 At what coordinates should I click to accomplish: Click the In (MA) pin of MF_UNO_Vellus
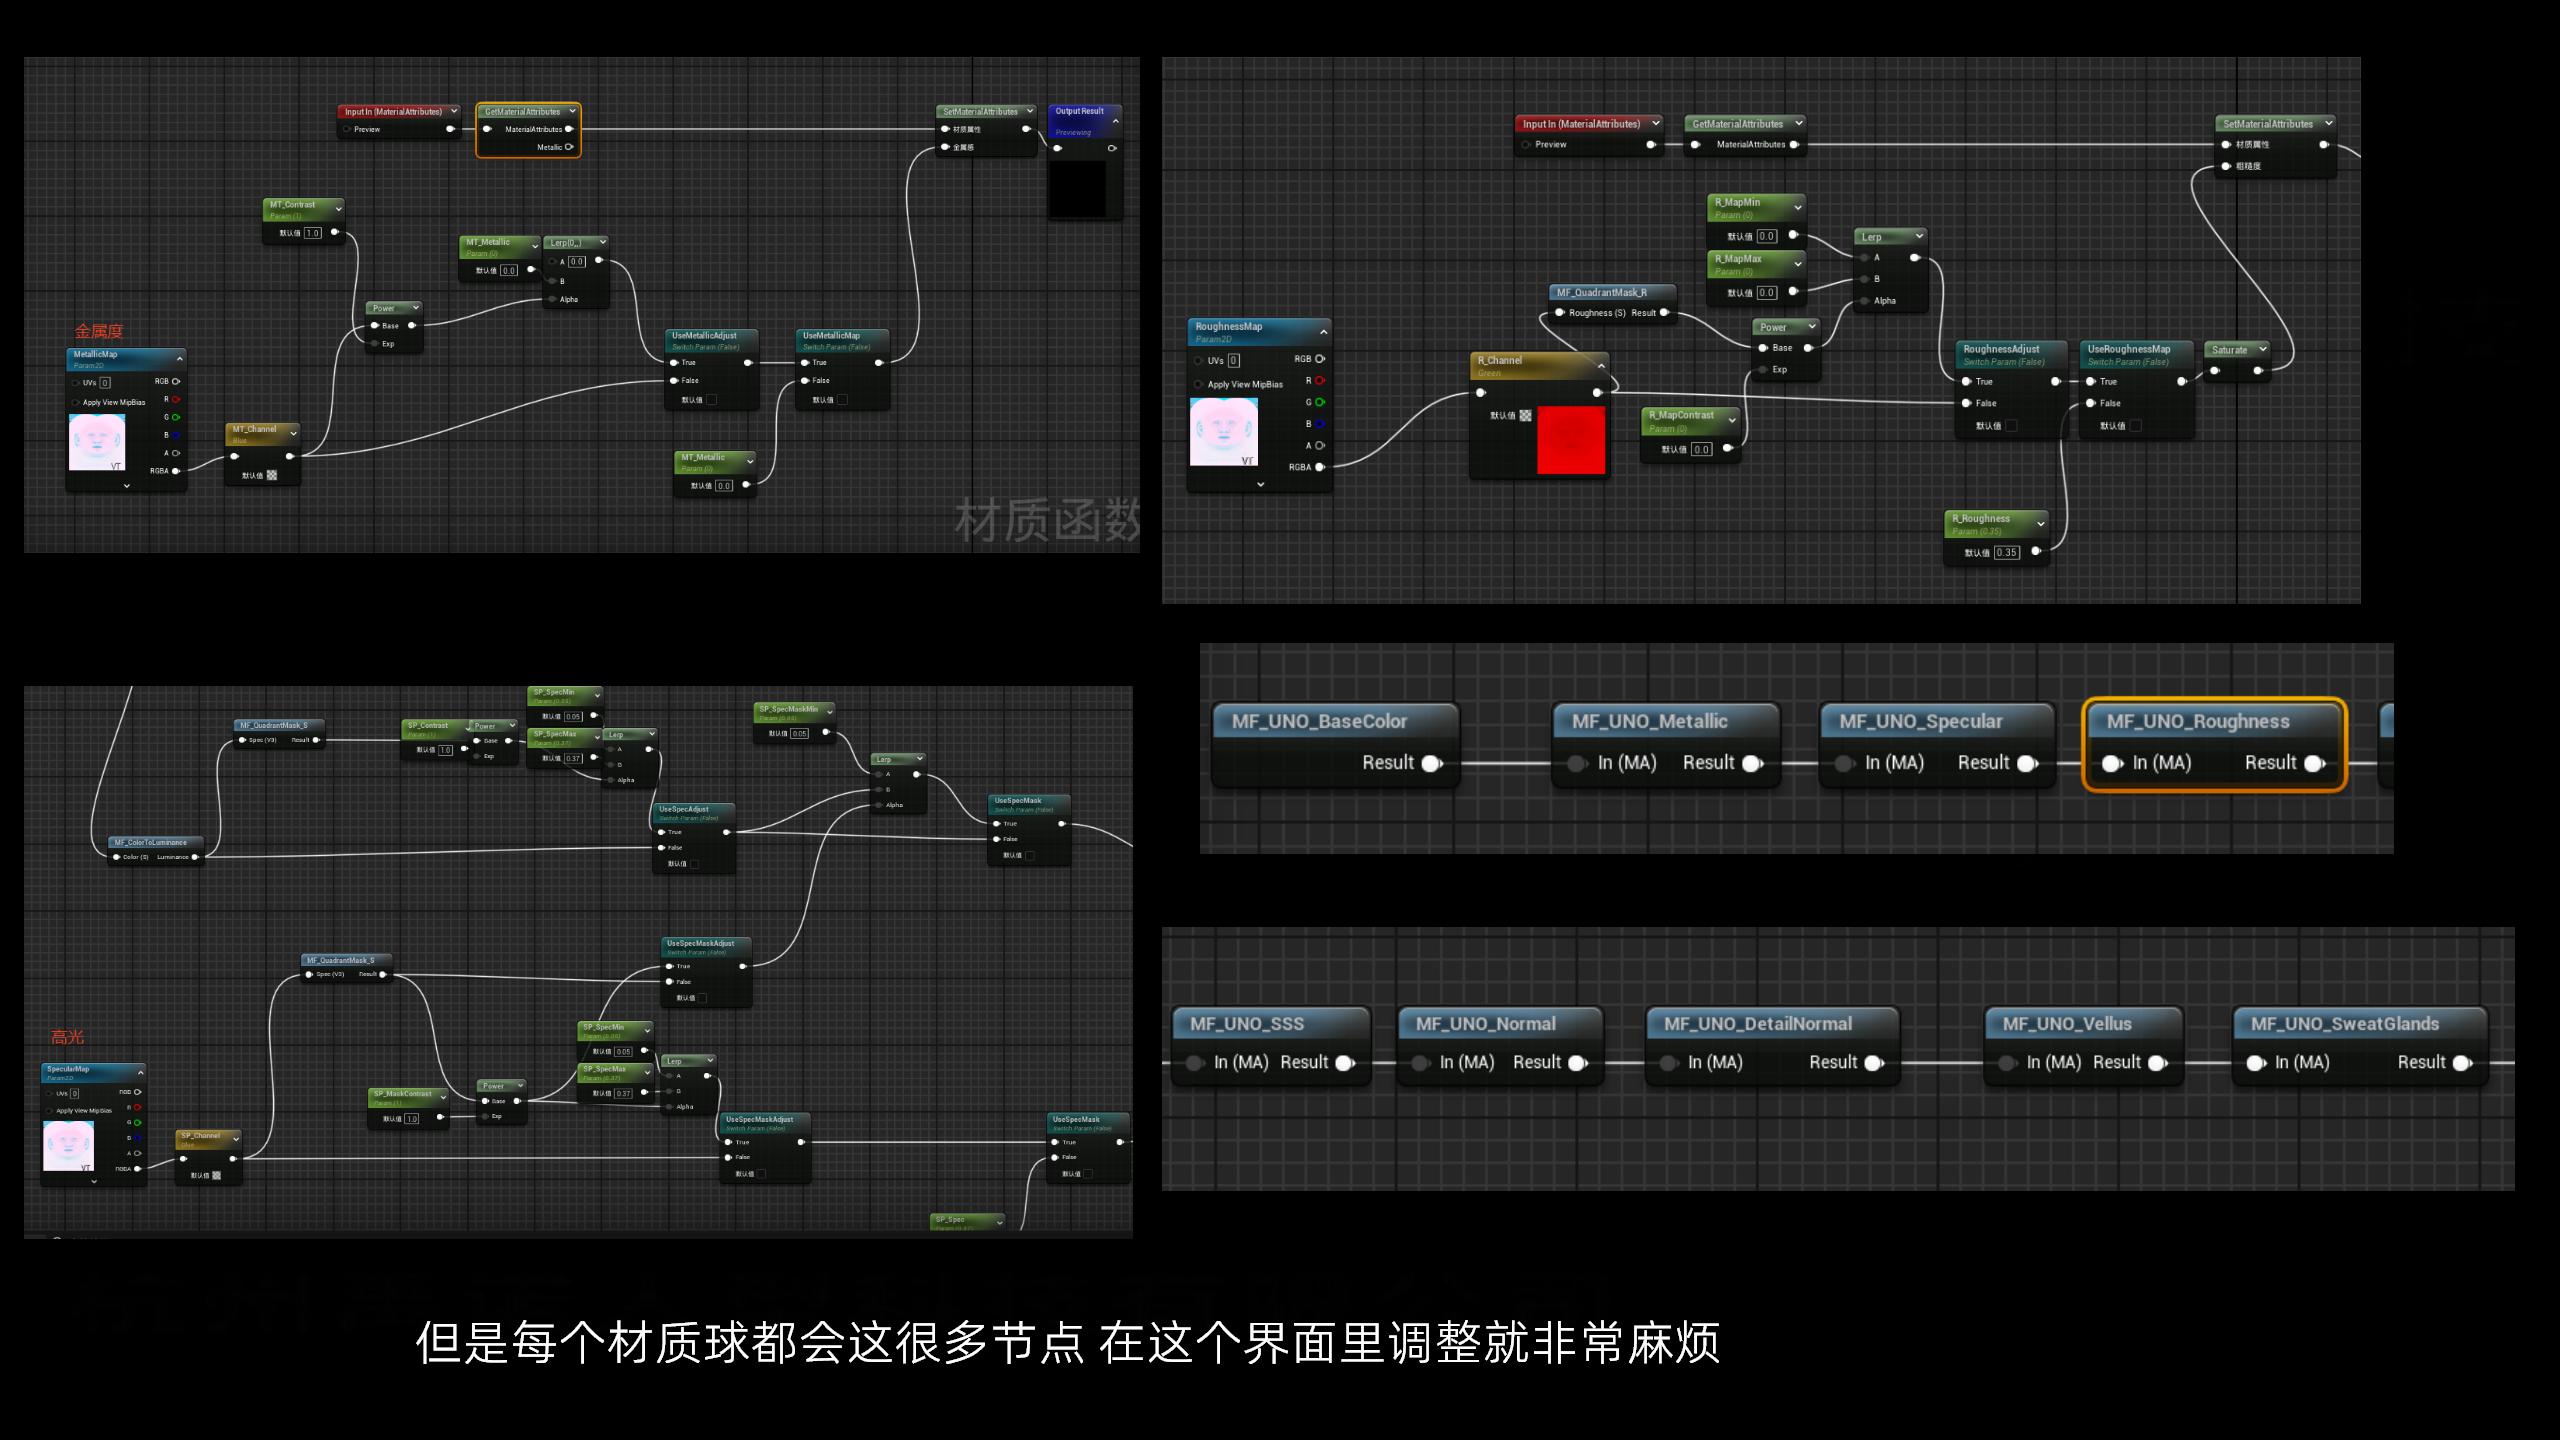2007,1063
